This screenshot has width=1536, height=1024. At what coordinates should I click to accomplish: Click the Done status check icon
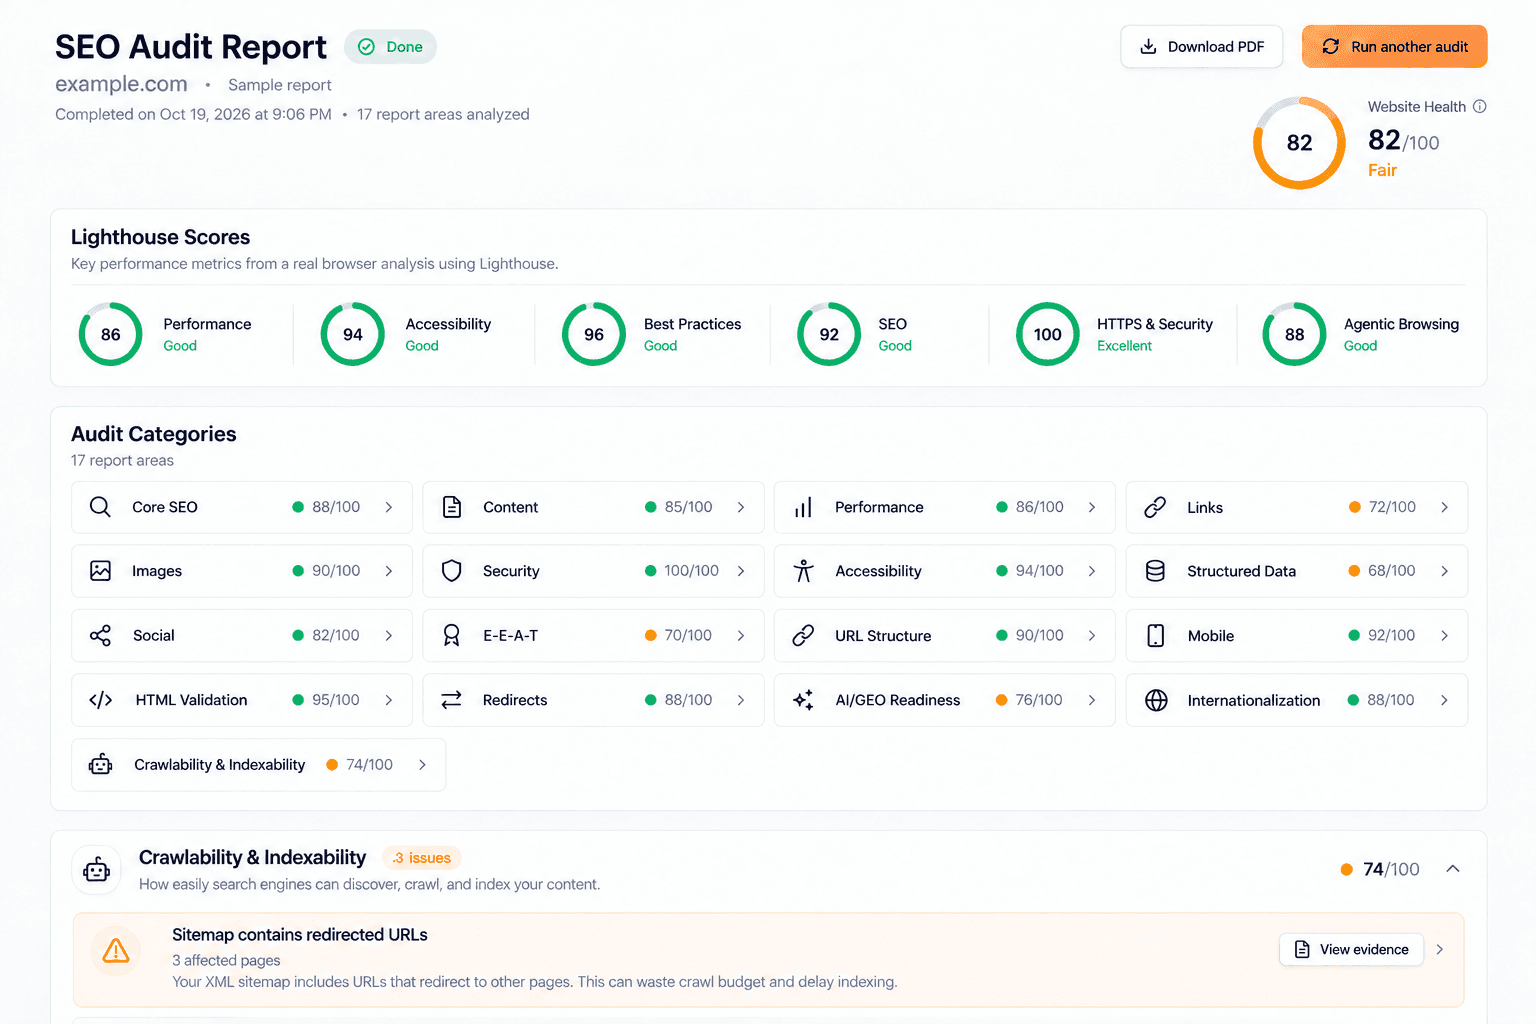coord(367,47)
